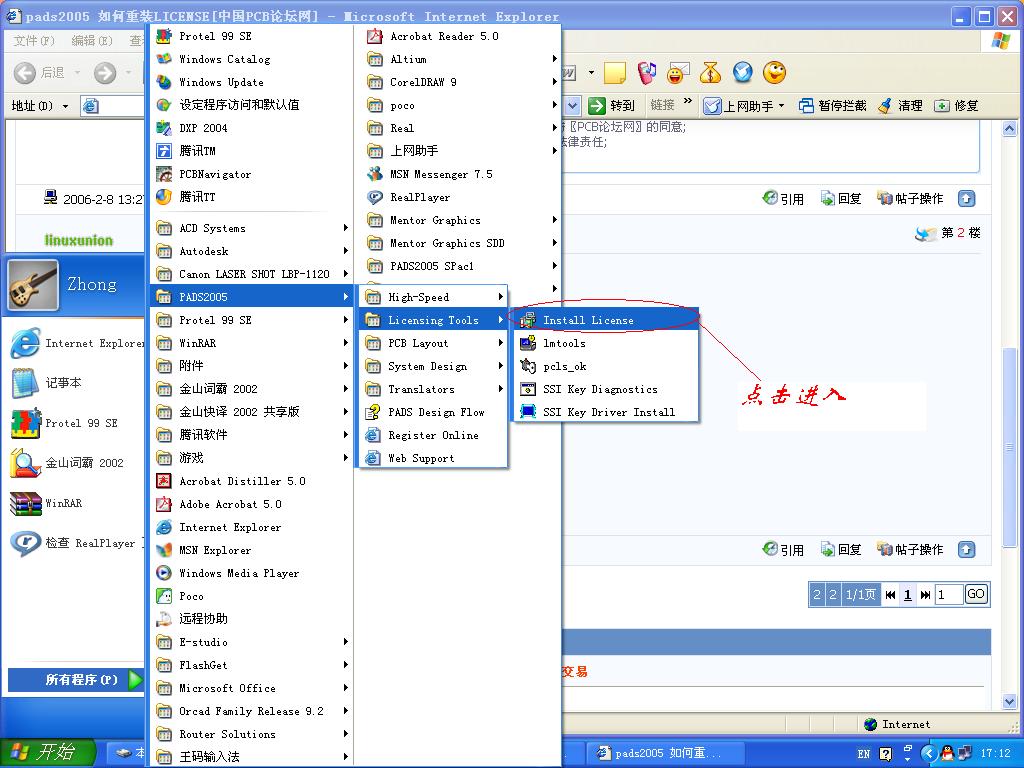Click the EN language indicator
This screenshot has width=1024, height=768.
(x=863, y=754)
